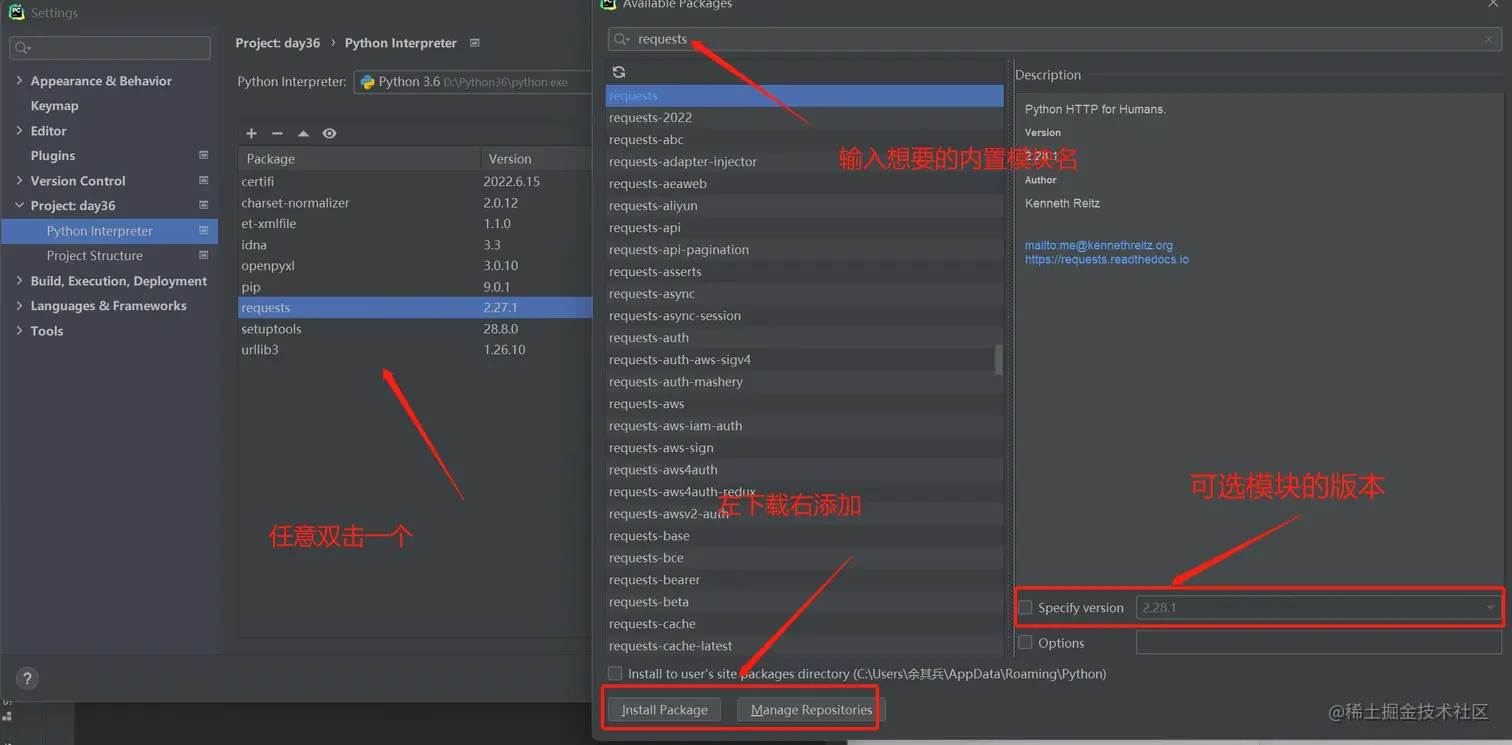Click the add package plus icon
The image size is (1512, 745).
[x=251, y=134]
